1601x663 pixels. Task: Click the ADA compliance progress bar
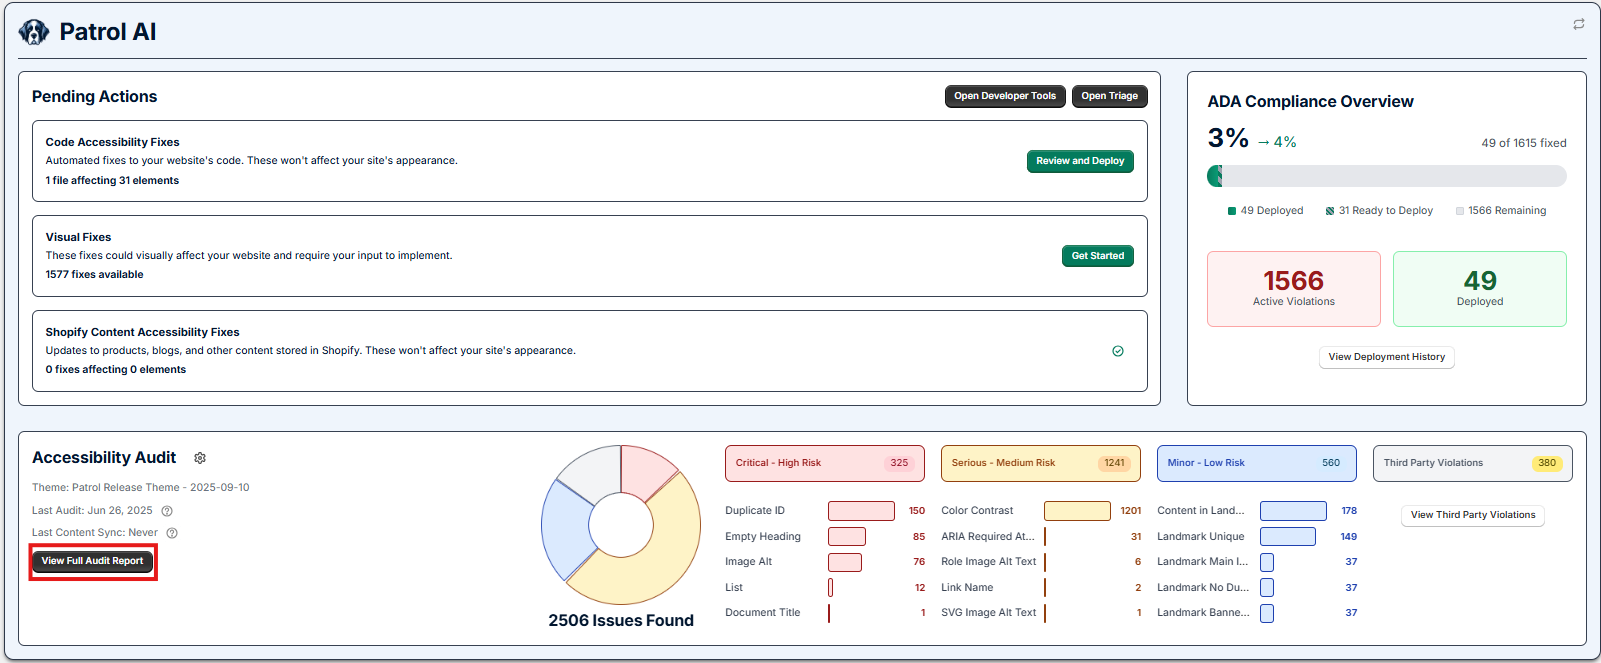(1387, 176)
